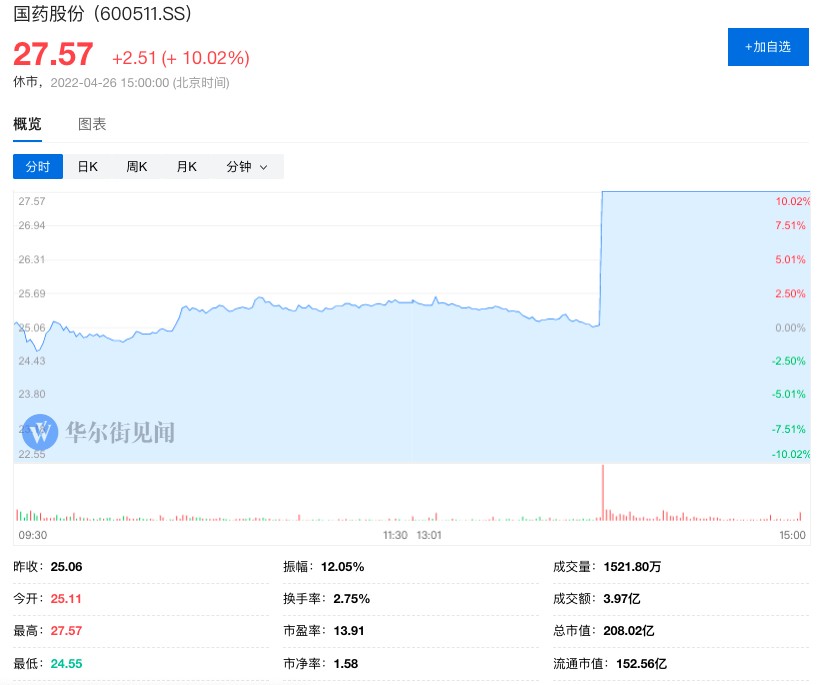
Task: Click the 振幅 value 12.05%
Action: 343,567
